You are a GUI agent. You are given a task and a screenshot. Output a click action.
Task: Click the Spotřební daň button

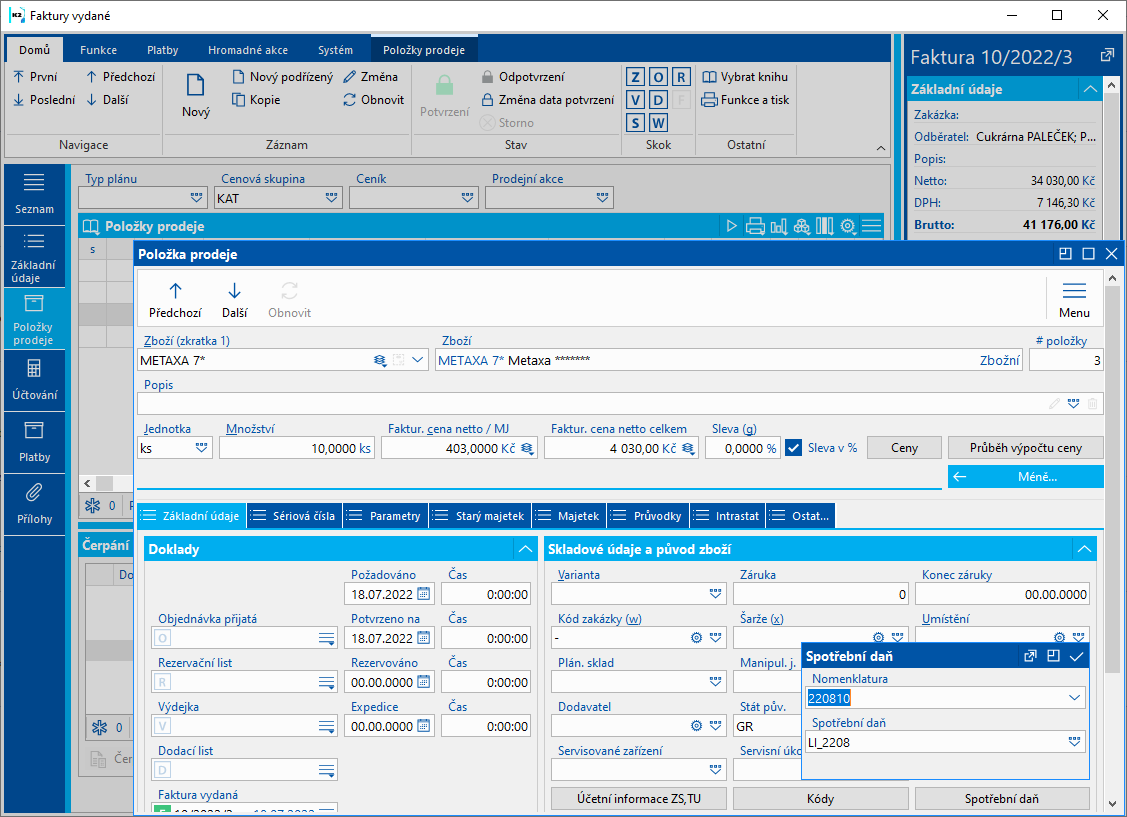click(1002, 799)
